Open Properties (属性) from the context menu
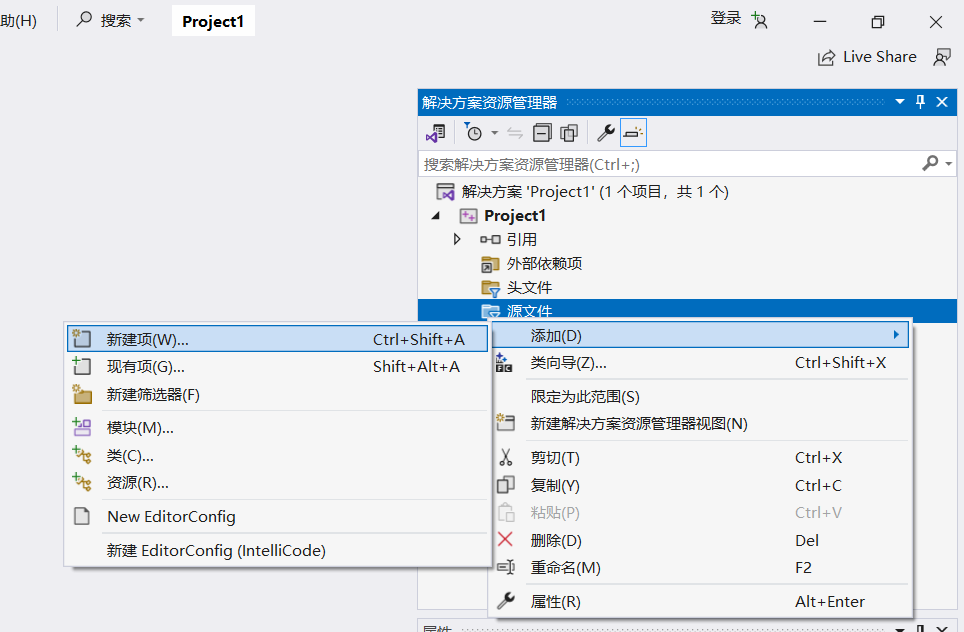964x632 pixels. pos(700,601)
